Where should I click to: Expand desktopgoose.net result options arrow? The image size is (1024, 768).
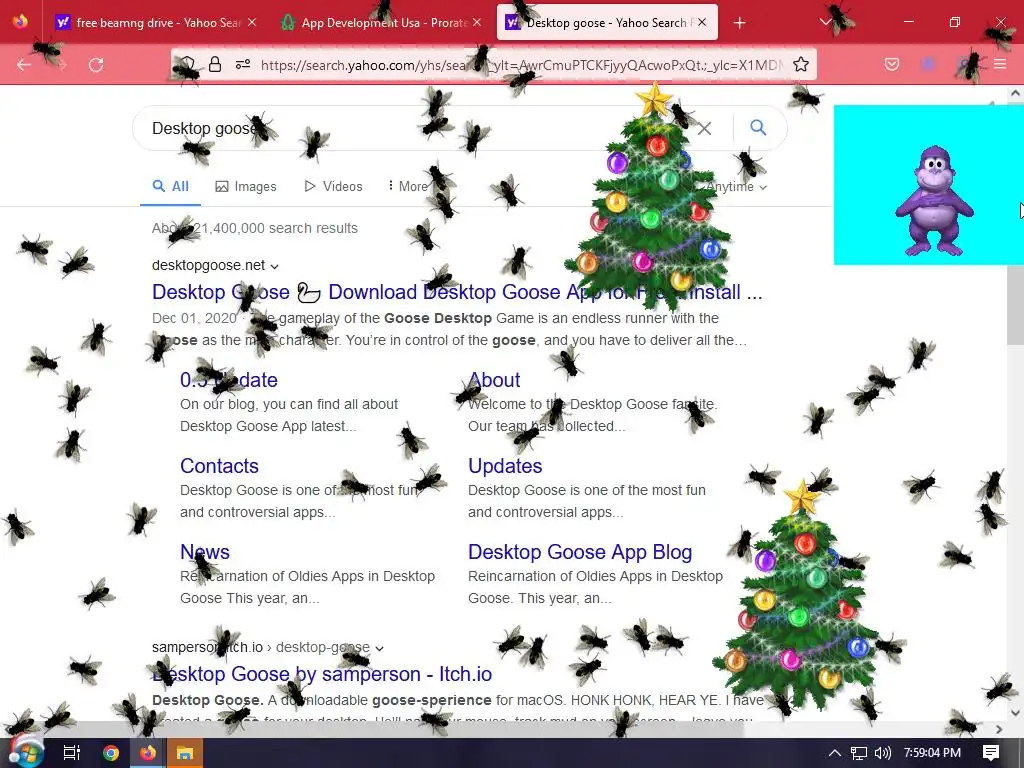(x=275, y=266)
